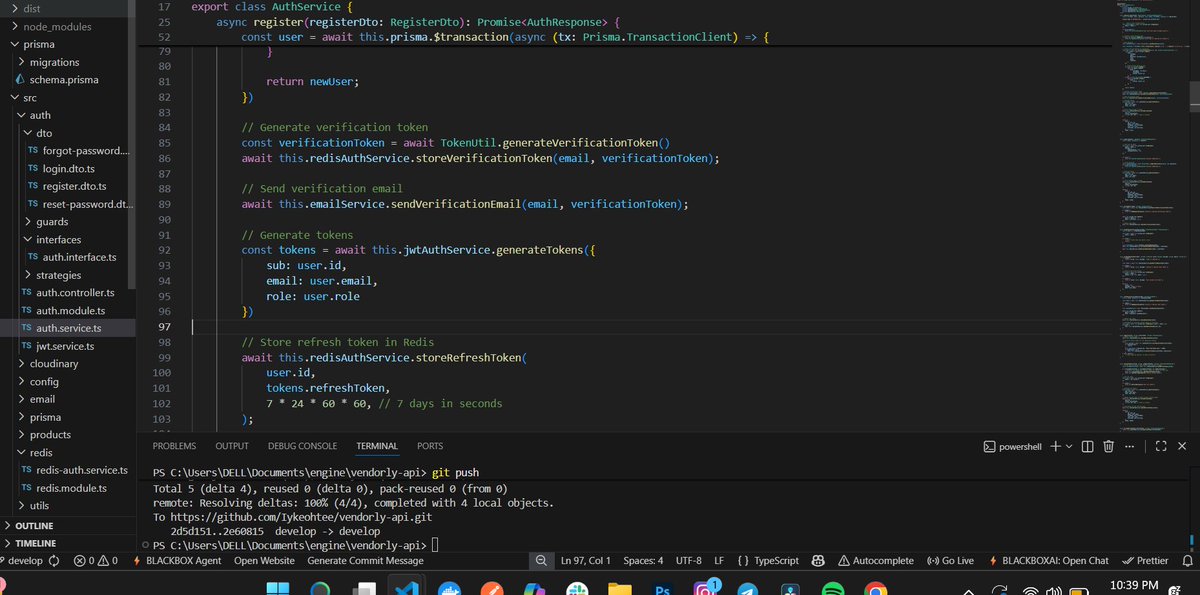Switch to the PROBLEMS tab
Viewport: 1200px width, 595px height.
[x=174, y=446]
